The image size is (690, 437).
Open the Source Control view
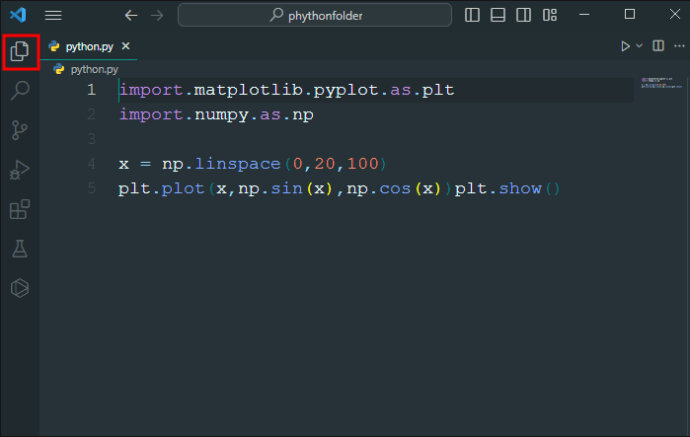[x=19, y=130]
